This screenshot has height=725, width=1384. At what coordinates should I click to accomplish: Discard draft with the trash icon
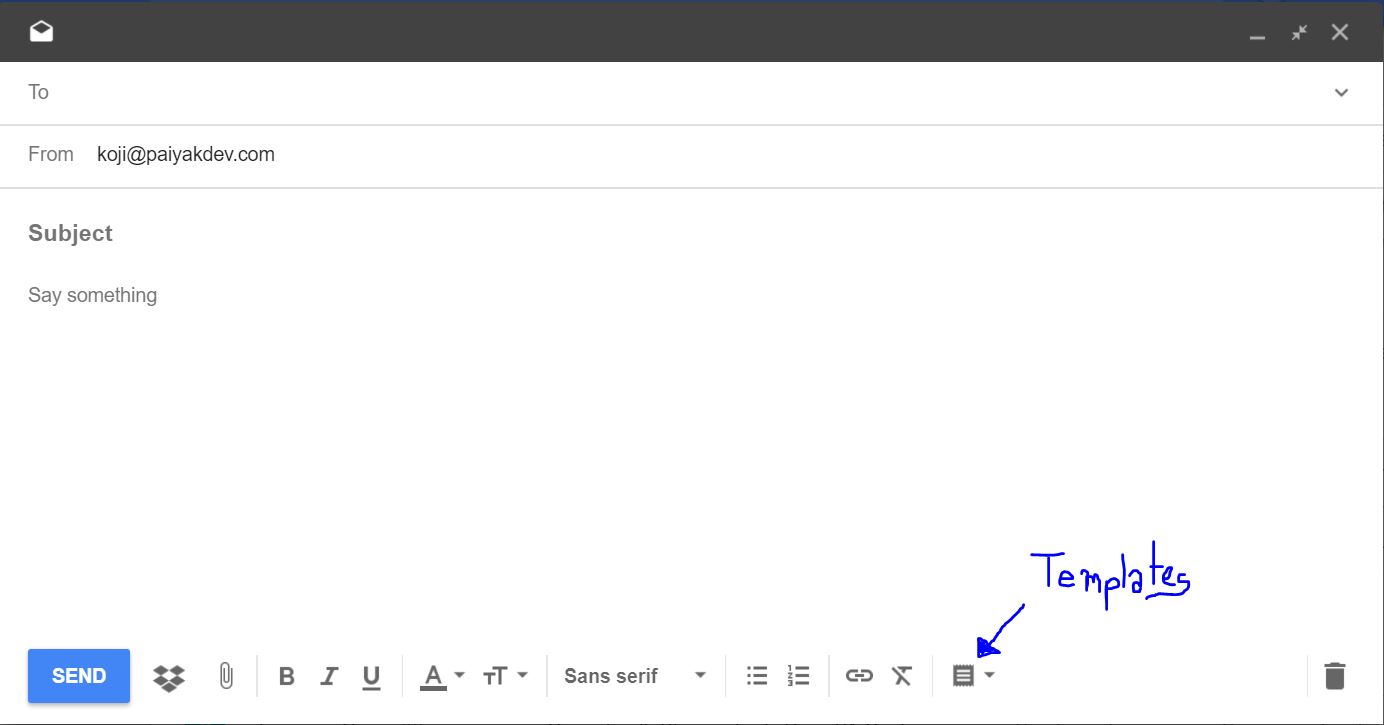pos(1334,676)
